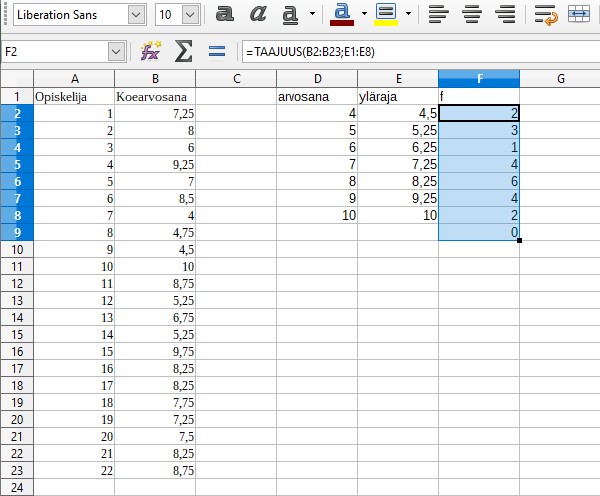This screenshot has height=496, width=600.
Task: Center text horizontally in cell
Action: pos(471,14)
